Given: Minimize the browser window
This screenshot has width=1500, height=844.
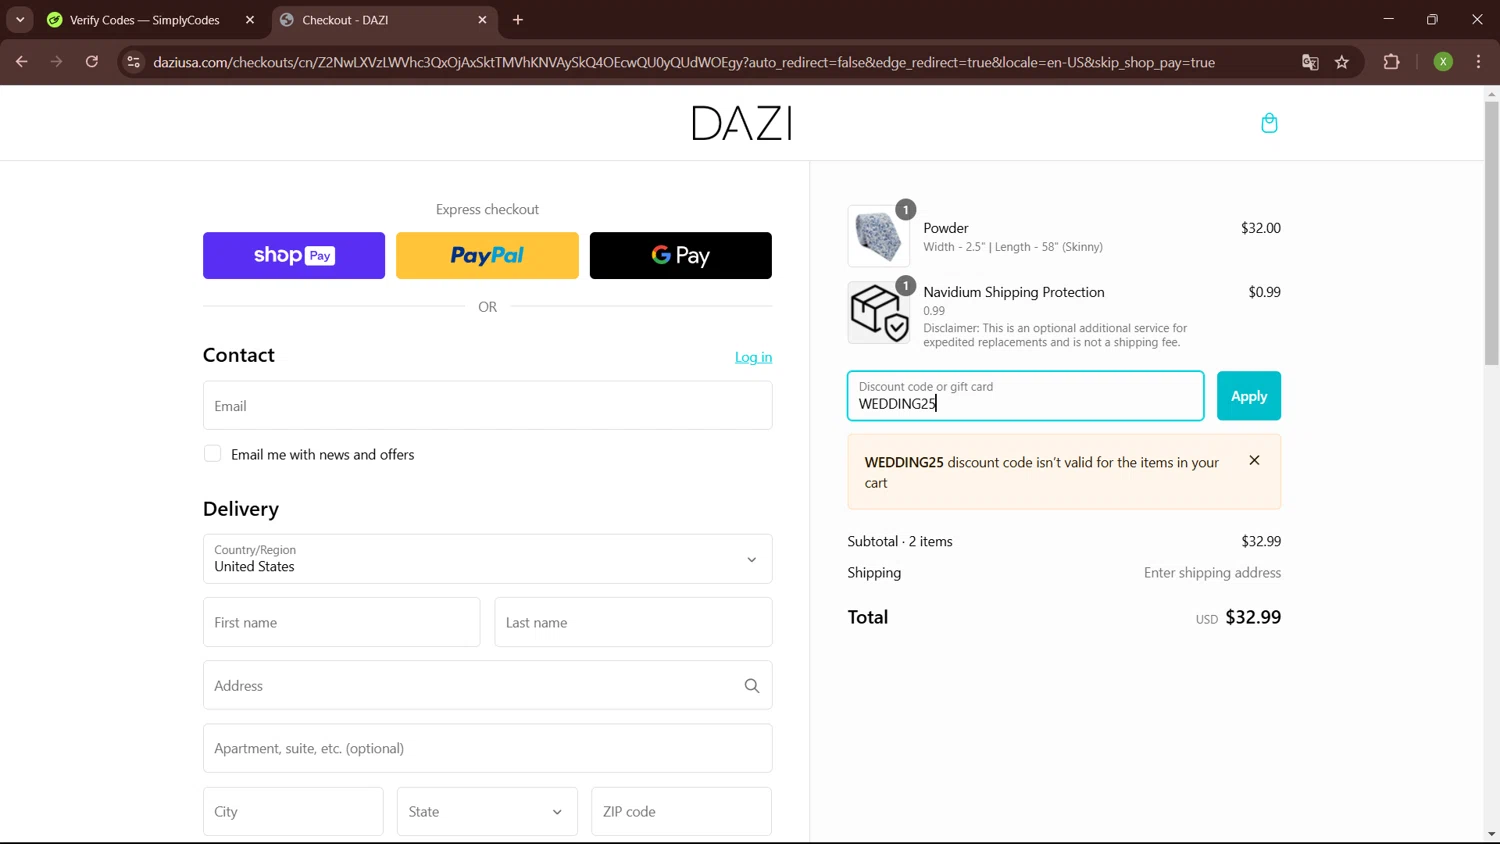Looking at the screenshot, I should pyautogui.click(x=1388, y=19).
